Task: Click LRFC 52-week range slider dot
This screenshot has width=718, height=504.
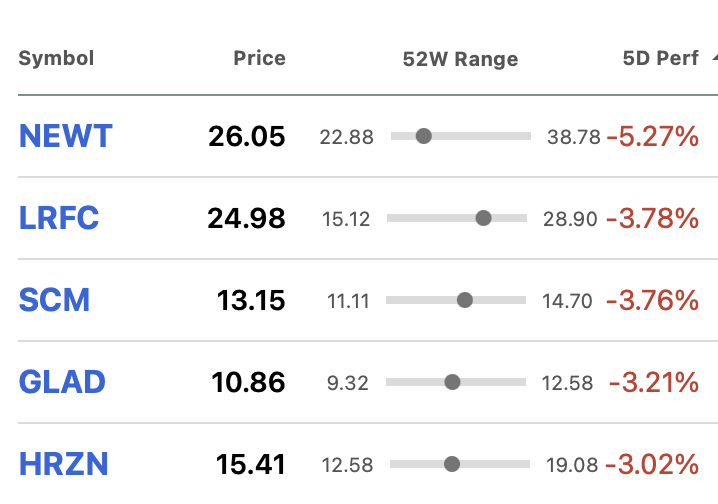Action: click(483, 218)
